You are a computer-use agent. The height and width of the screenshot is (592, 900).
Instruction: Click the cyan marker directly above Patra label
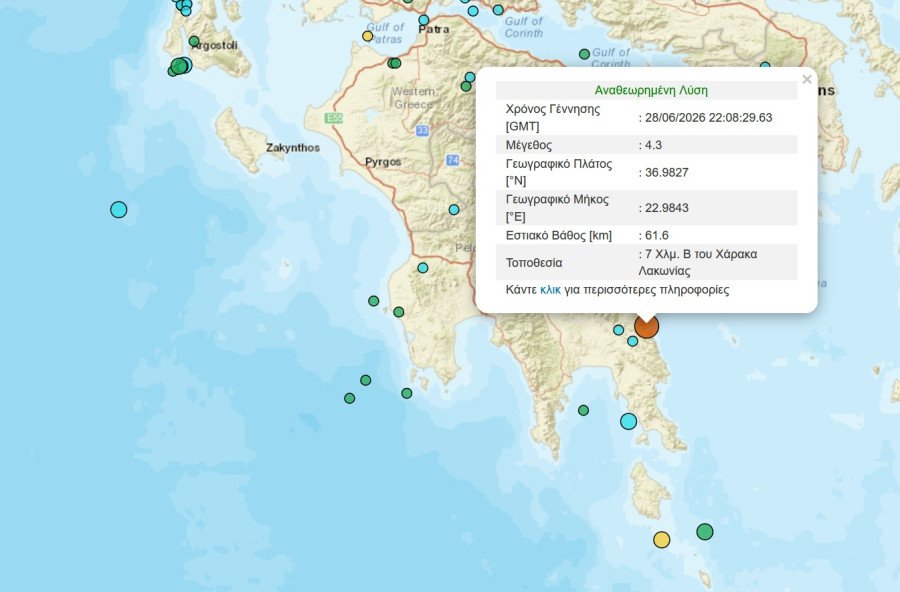click(x=424, y=20)
